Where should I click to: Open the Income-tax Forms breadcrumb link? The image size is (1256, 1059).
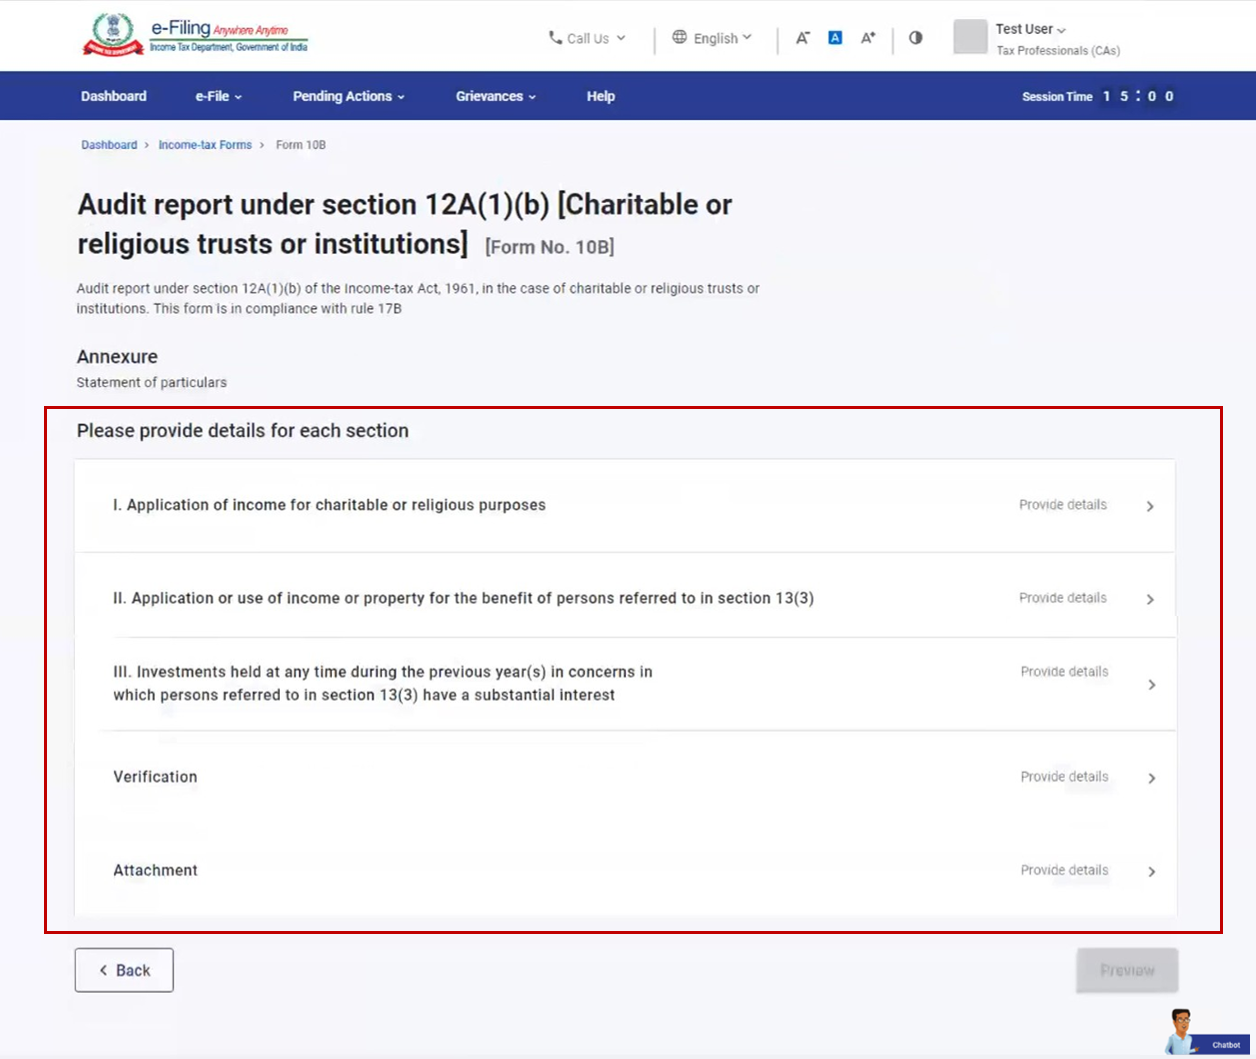click(x=205, y=144)
